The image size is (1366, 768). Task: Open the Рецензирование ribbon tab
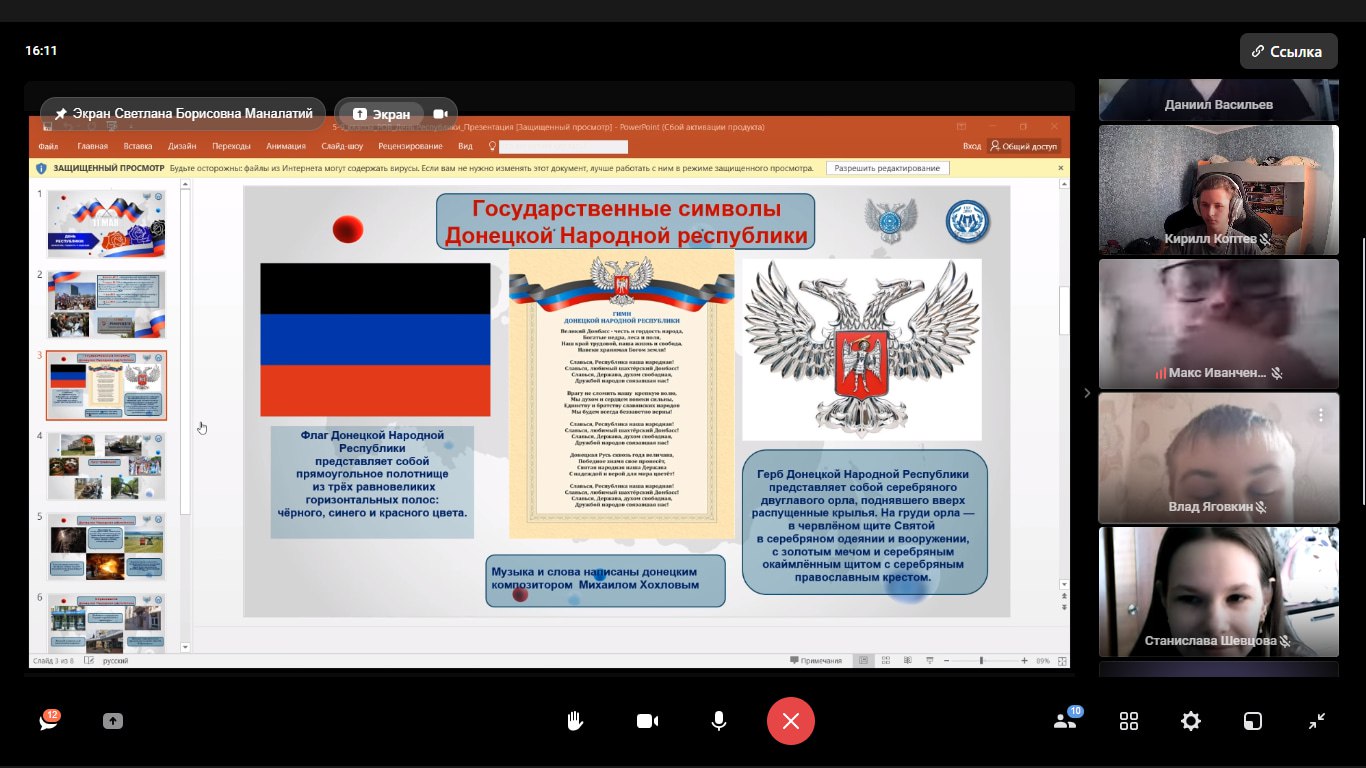click(410, 146)
